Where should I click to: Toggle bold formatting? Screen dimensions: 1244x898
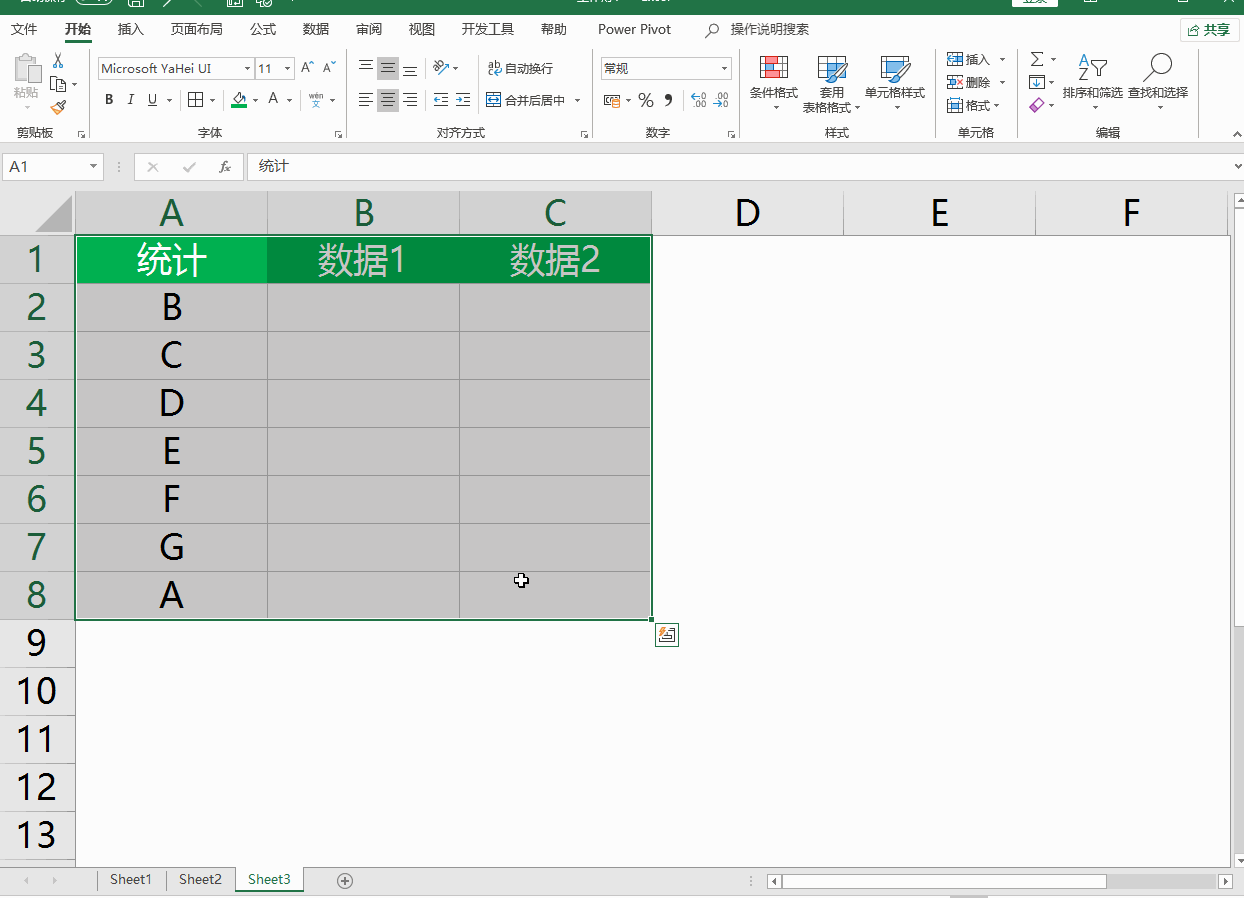(109, 100)
